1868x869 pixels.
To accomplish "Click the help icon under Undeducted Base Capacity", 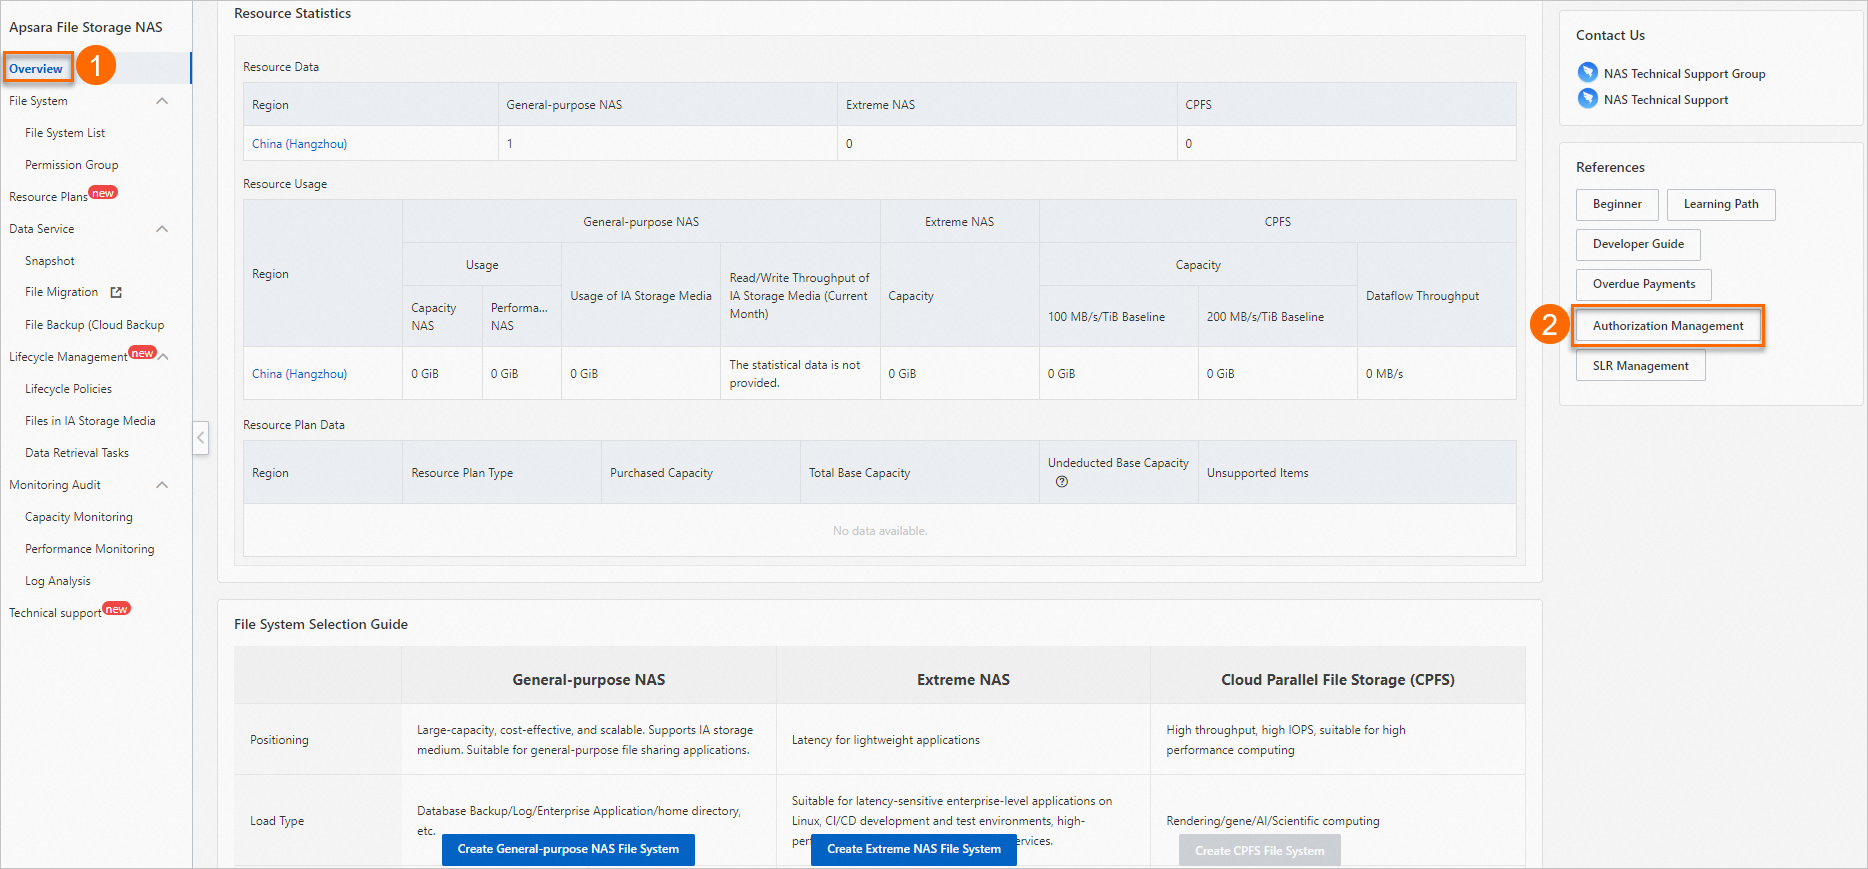I will [x=1062, y=481].
